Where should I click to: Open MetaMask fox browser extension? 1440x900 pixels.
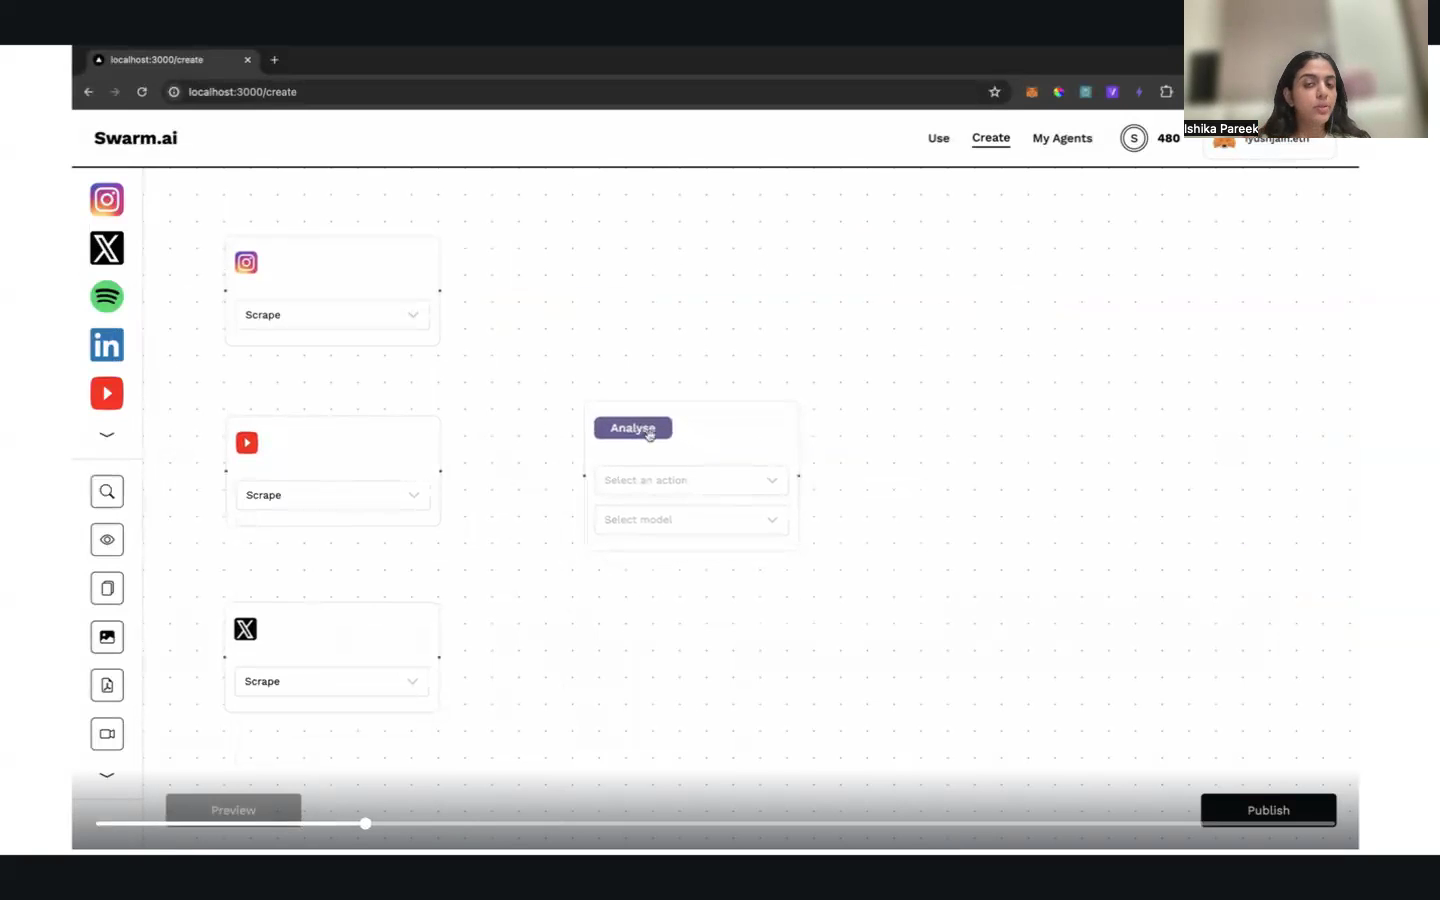click(1031, 92)
